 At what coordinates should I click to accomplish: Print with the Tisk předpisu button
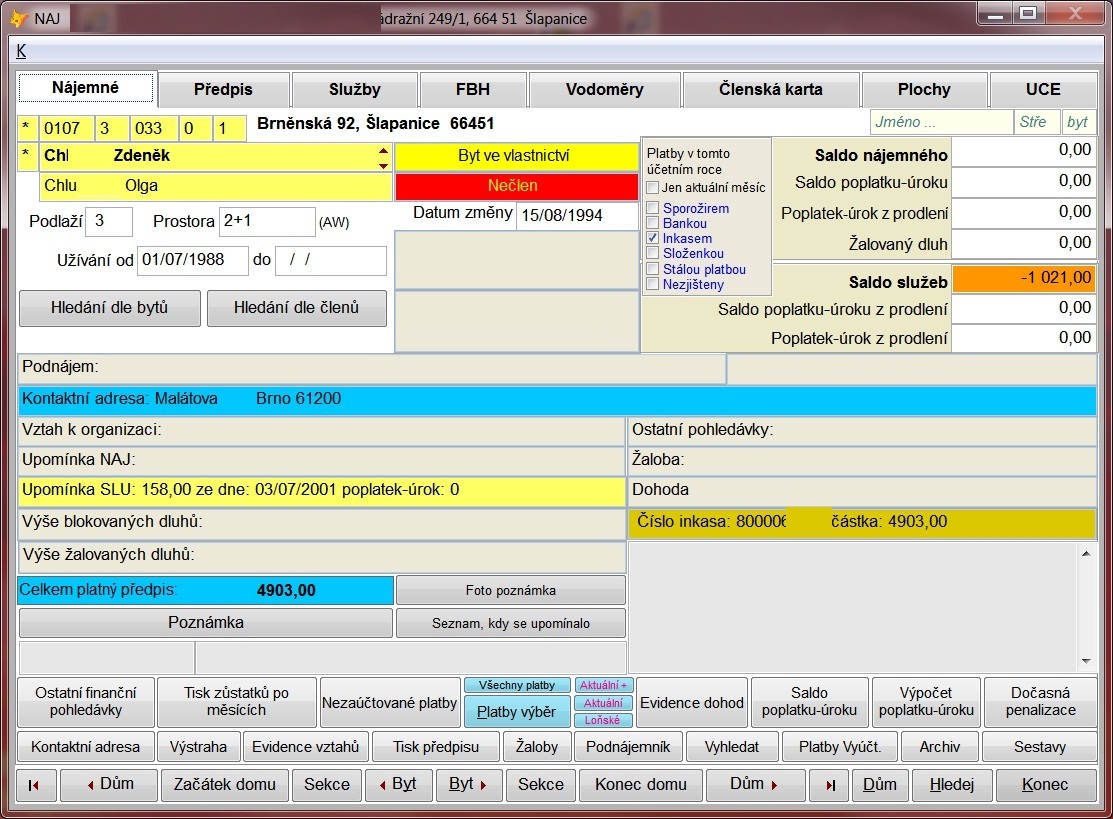(437, 747)
